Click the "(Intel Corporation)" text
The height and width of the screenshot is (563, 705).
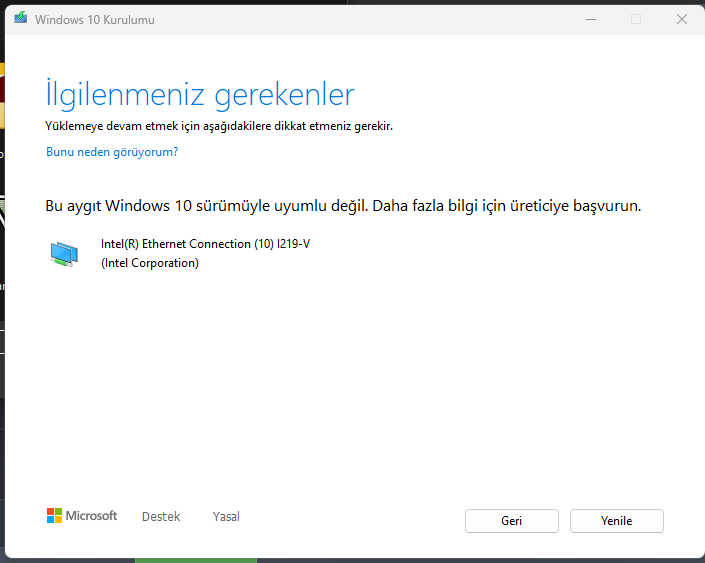(150, 263)
